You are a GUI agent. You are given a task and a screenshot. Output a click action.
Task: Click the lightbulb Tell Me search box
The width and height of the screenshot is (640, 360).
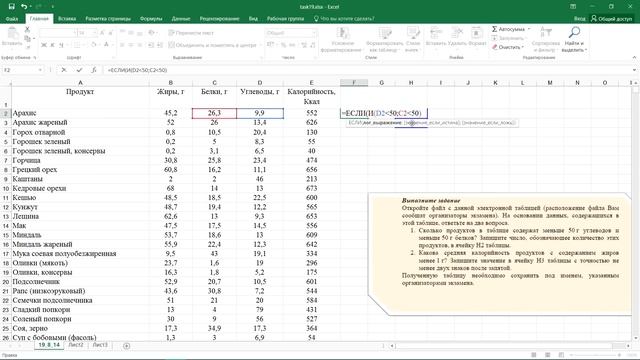click(x=344, y=19)
